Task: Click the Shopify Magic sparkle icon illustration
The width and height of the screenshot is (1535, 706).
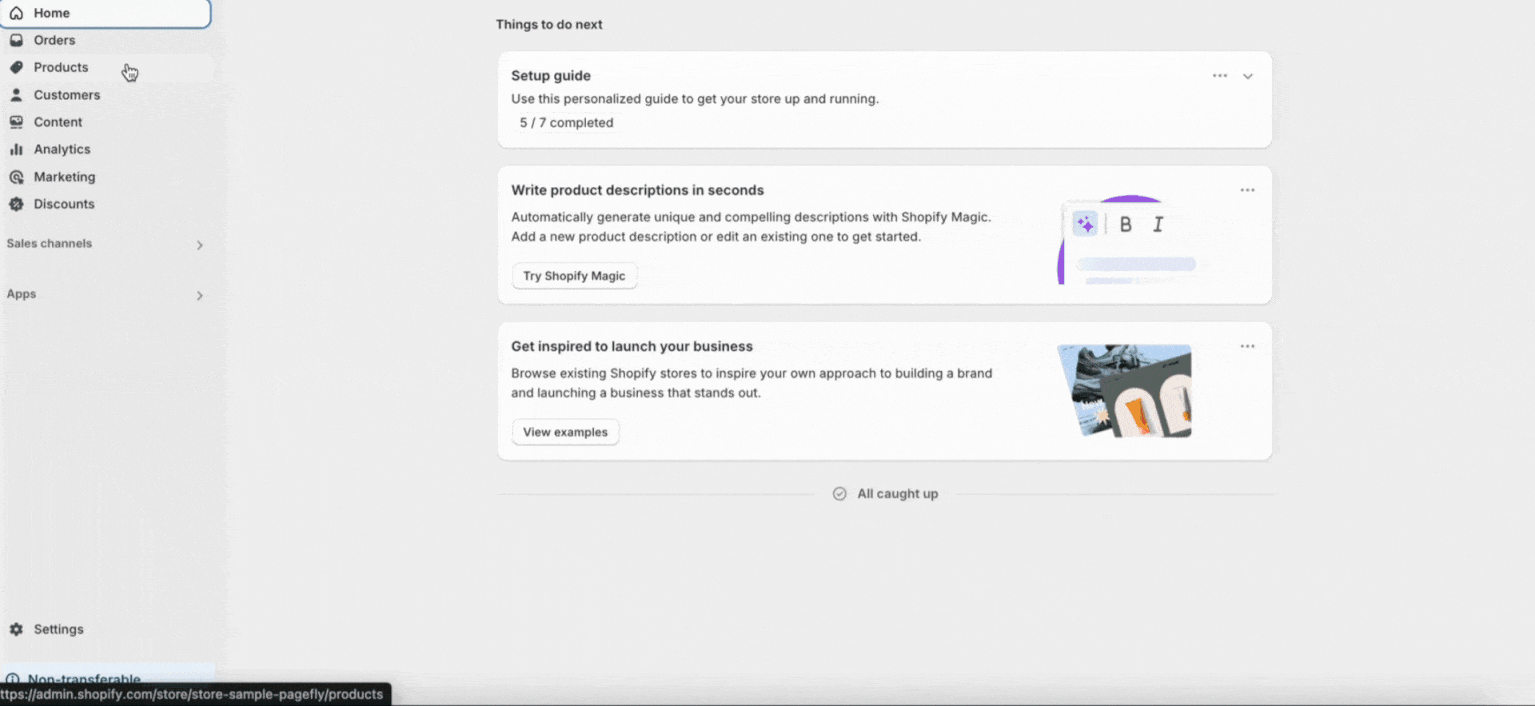Action: point(1085,224)
